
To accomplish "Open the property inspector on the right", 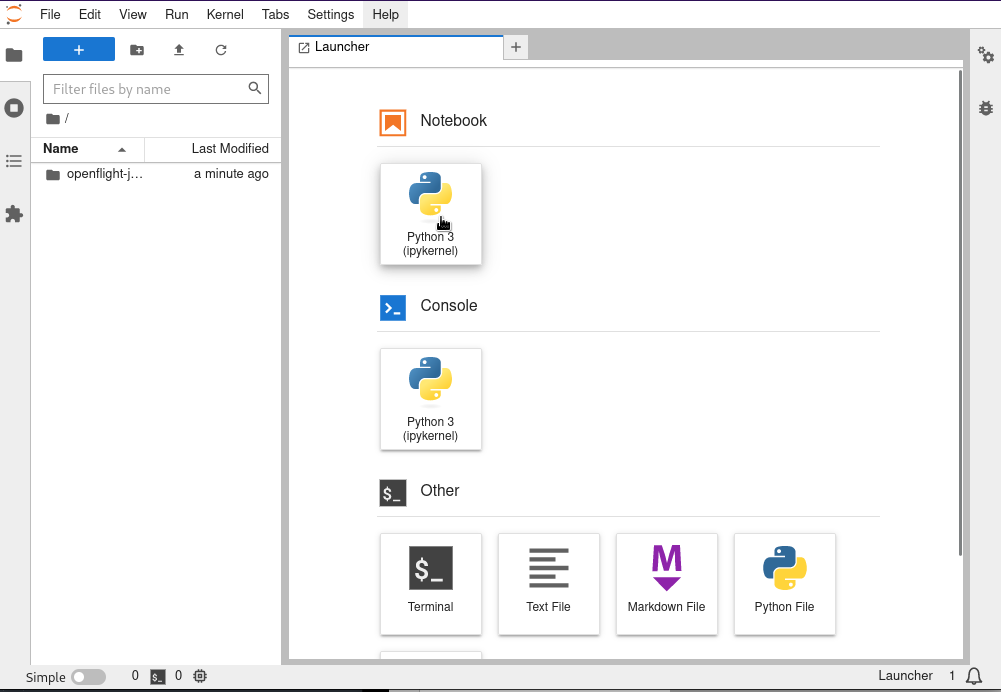I will point(986,56).
